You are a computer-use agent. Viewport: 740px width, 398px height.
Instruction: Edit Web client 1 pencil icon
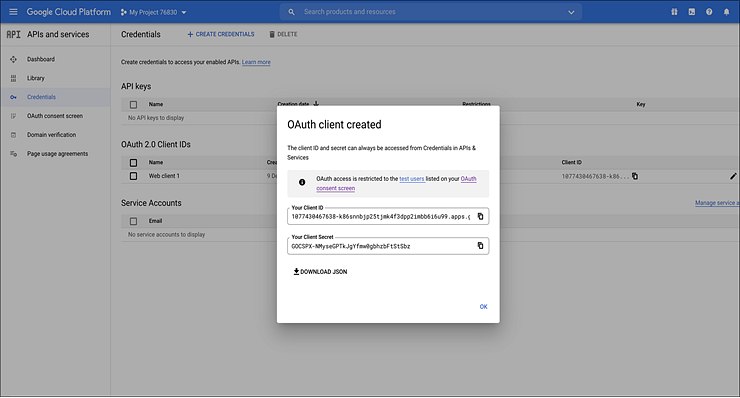(x=733, y=176)
